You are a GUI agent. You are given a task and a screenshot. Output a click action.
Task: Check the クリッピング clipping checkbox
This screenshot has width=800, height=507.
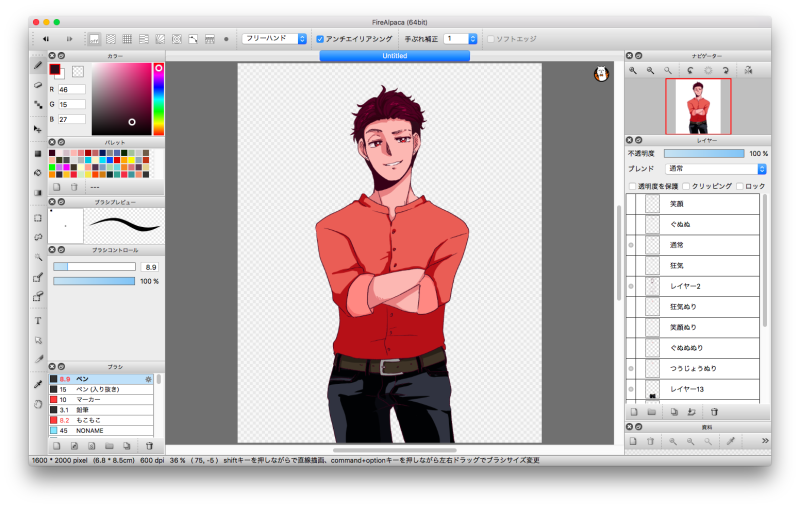click(686, 186)
